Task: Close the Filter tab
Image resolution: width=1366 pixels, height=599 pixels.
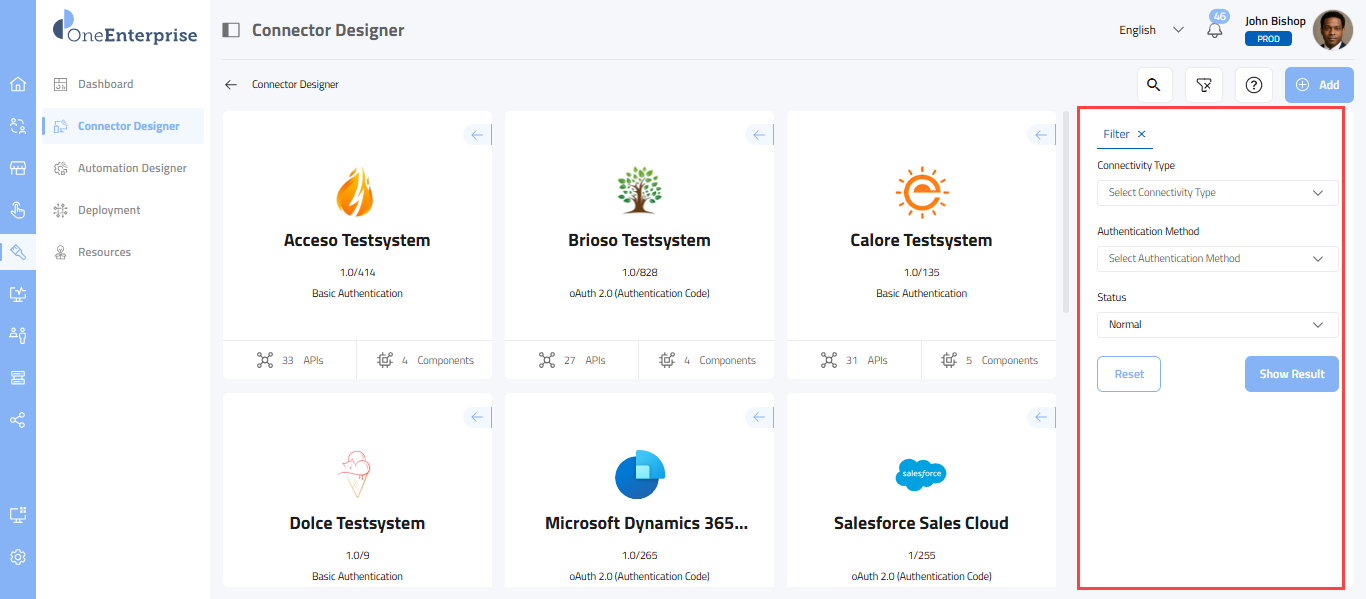Action: [x=1142, y=134]
